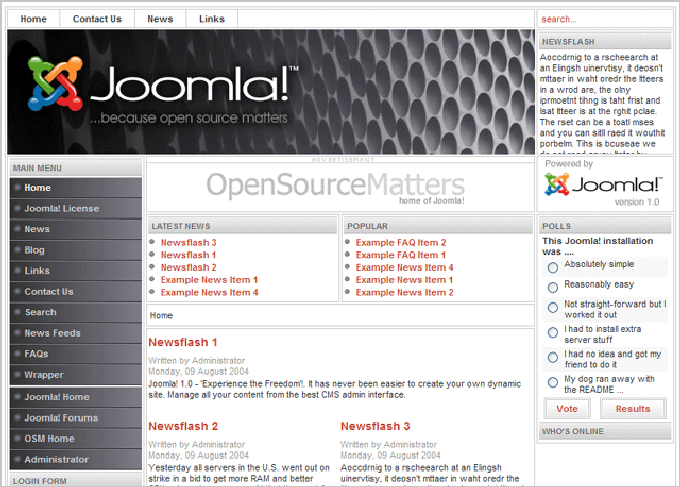Click the Newsflash module header
The width and height of the screenshot is (680, 487).
[605, 42]
